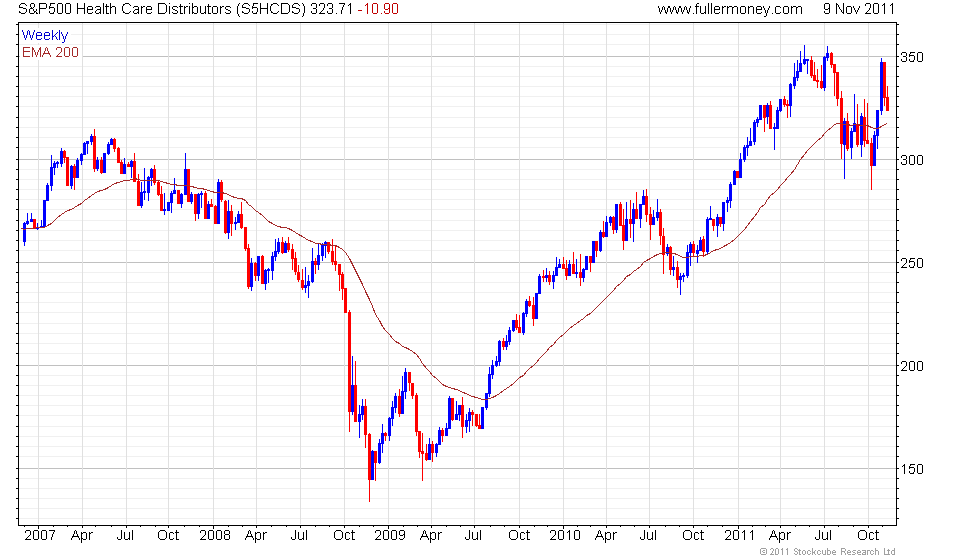Click the 'Jul' label after 2008
The image size is (980, 560).
pyautogui.click(x=299, y=536)
